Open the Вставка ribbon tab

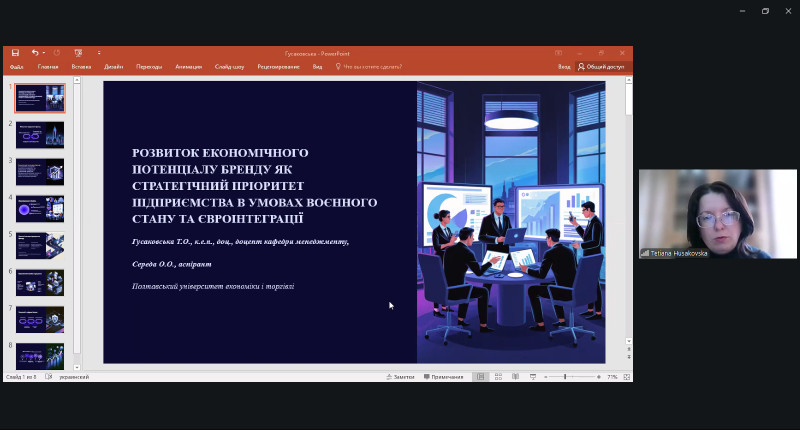click(81, 67)
